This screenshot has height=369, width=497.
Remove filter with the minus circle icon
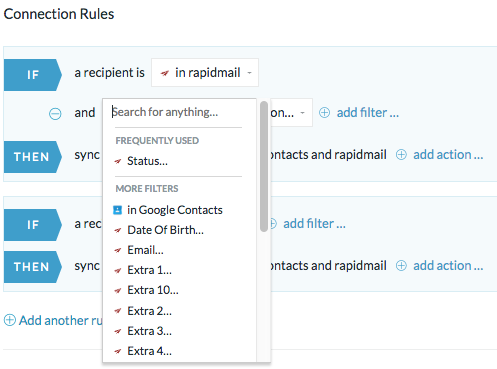[x=55, y=114]
